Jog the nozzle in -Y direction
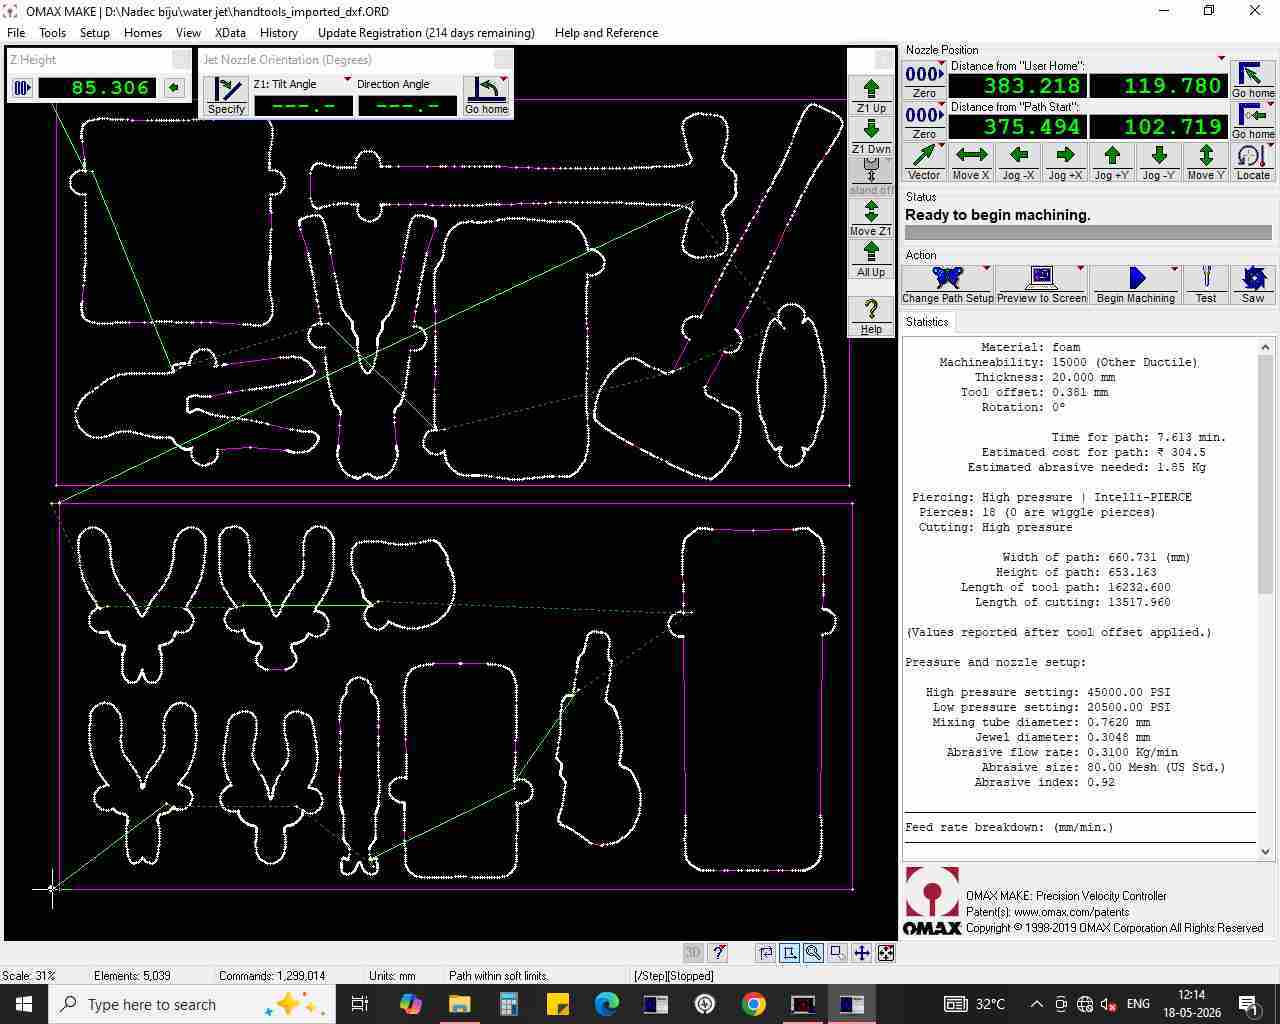 1159,162
